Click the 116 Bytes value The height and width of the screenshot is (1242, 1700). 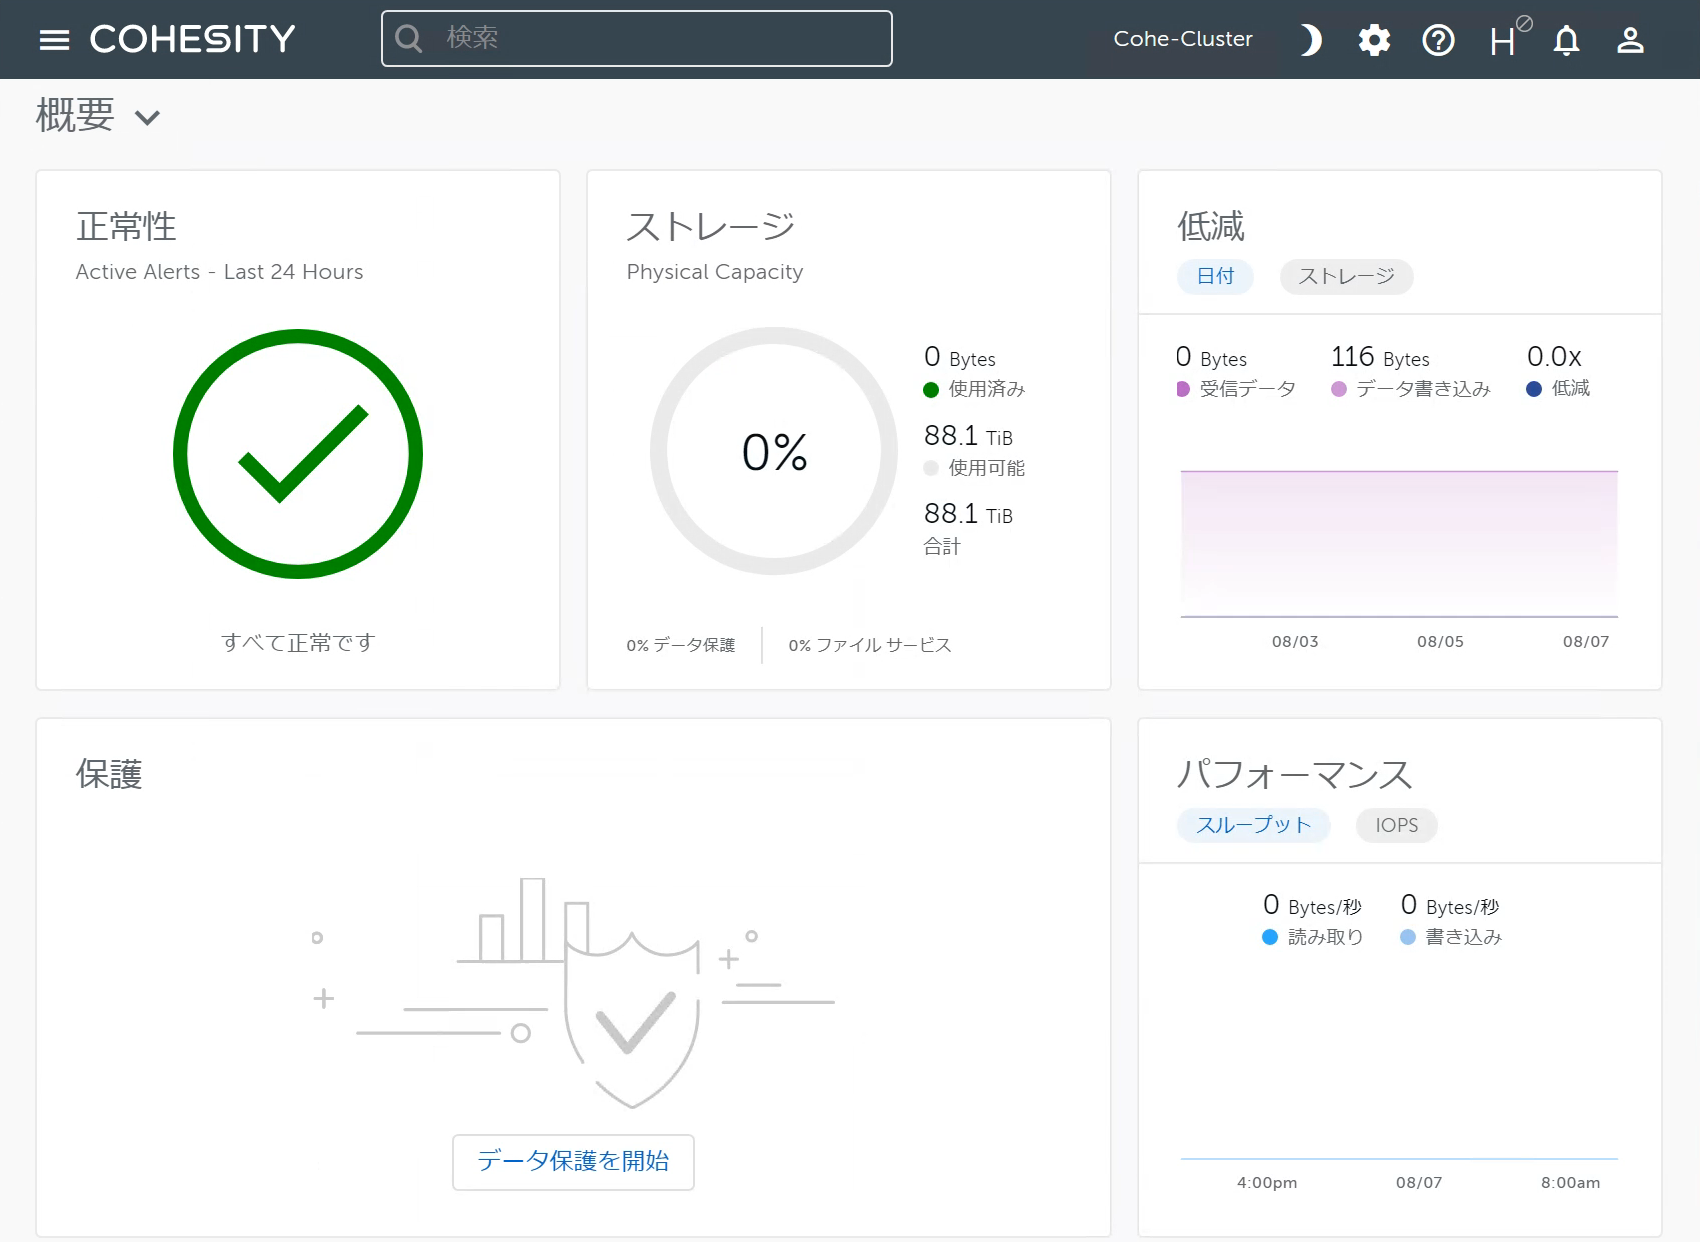pos(1380,357)
